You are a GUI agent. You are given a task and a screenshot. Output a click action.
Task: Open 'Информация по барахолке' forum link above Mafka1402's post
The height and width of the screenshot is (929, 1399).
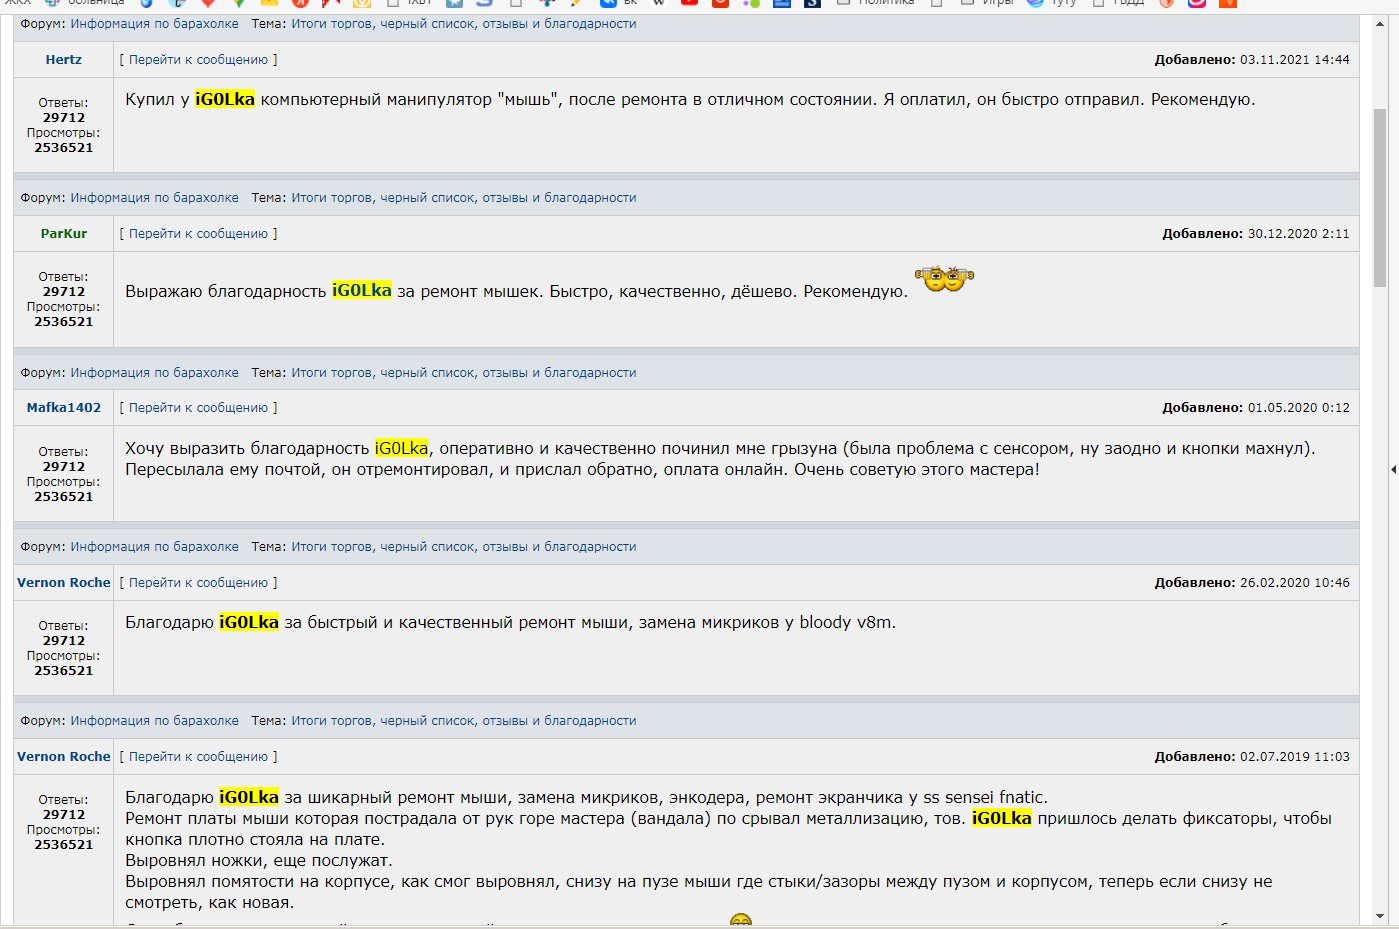coord(154,373)
